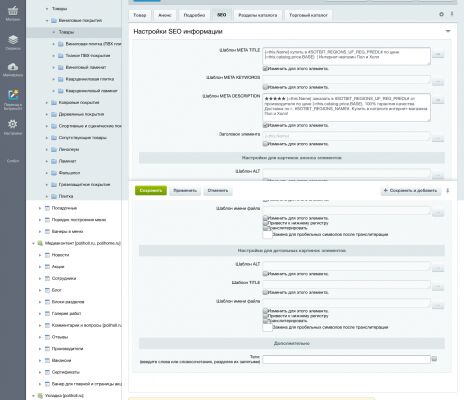Viewport: 464px width, 400px height.
Task: Toggle 'Изменить для этого элемента' under META KEYWORDS
Action: 265,87
